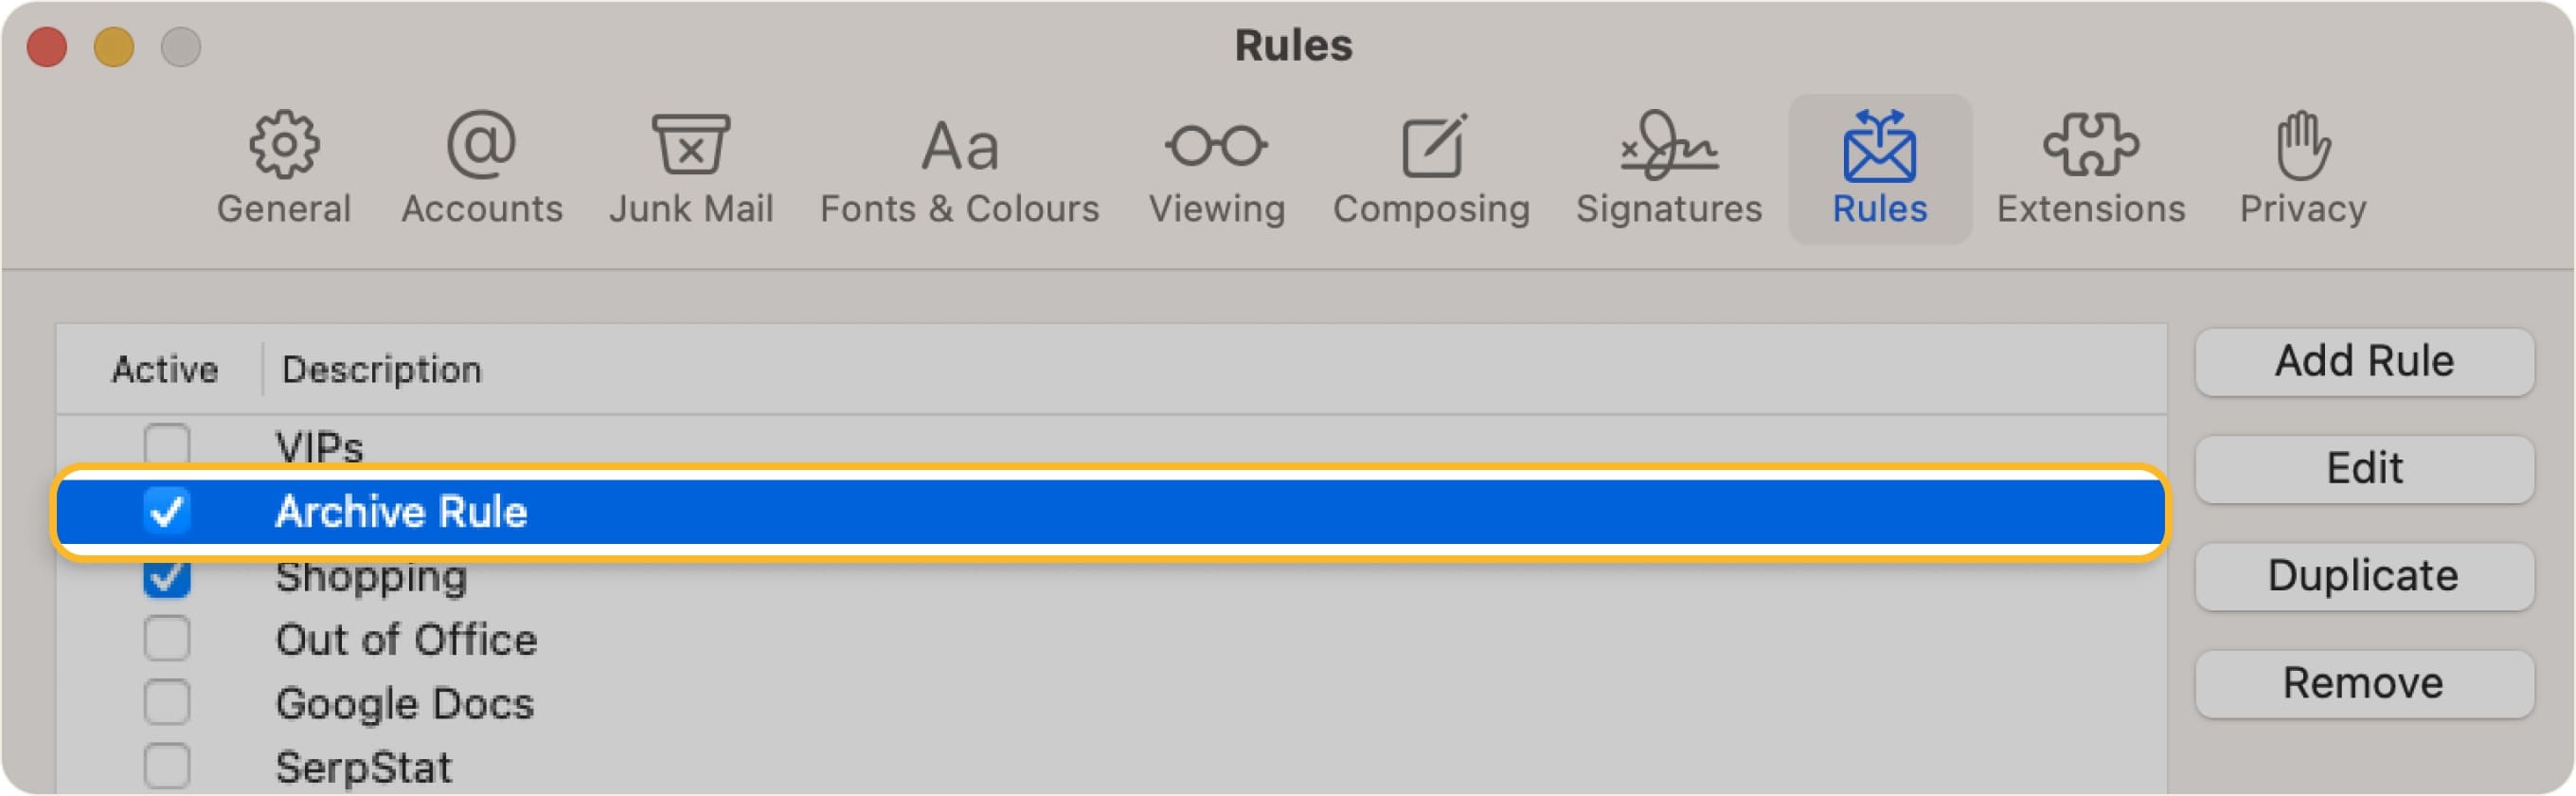The width and height of the screenshot is (2576, 796).
Task: Click the Active column header
Action: (x=166, y=368)
